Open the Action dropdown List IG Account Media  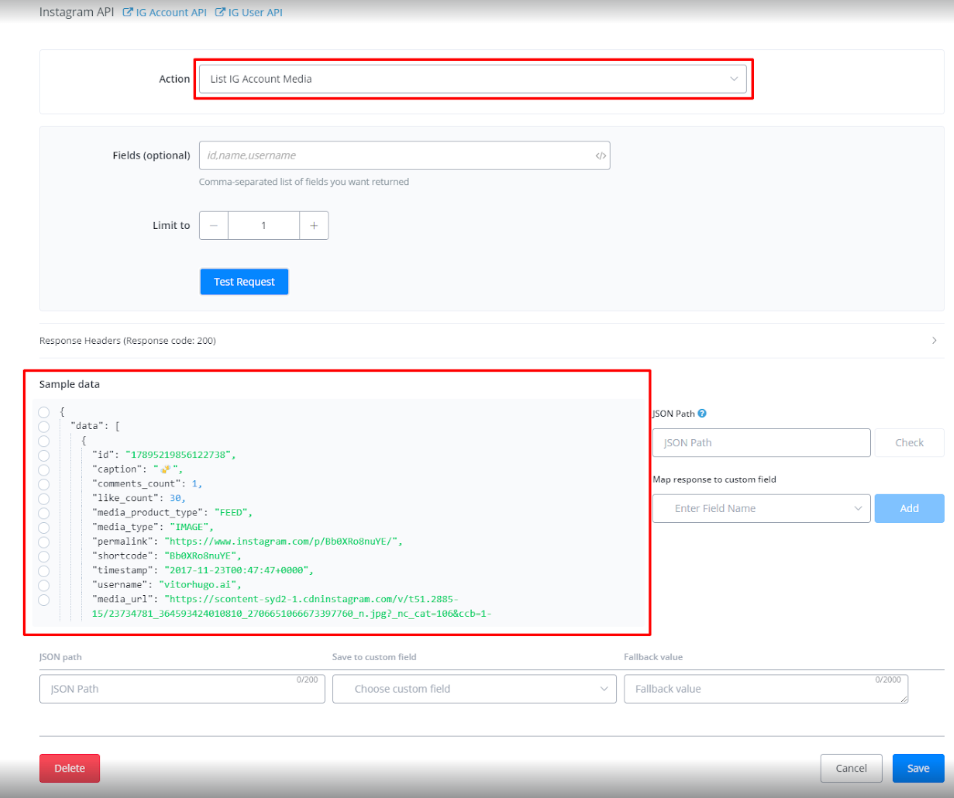pos(472,79)
